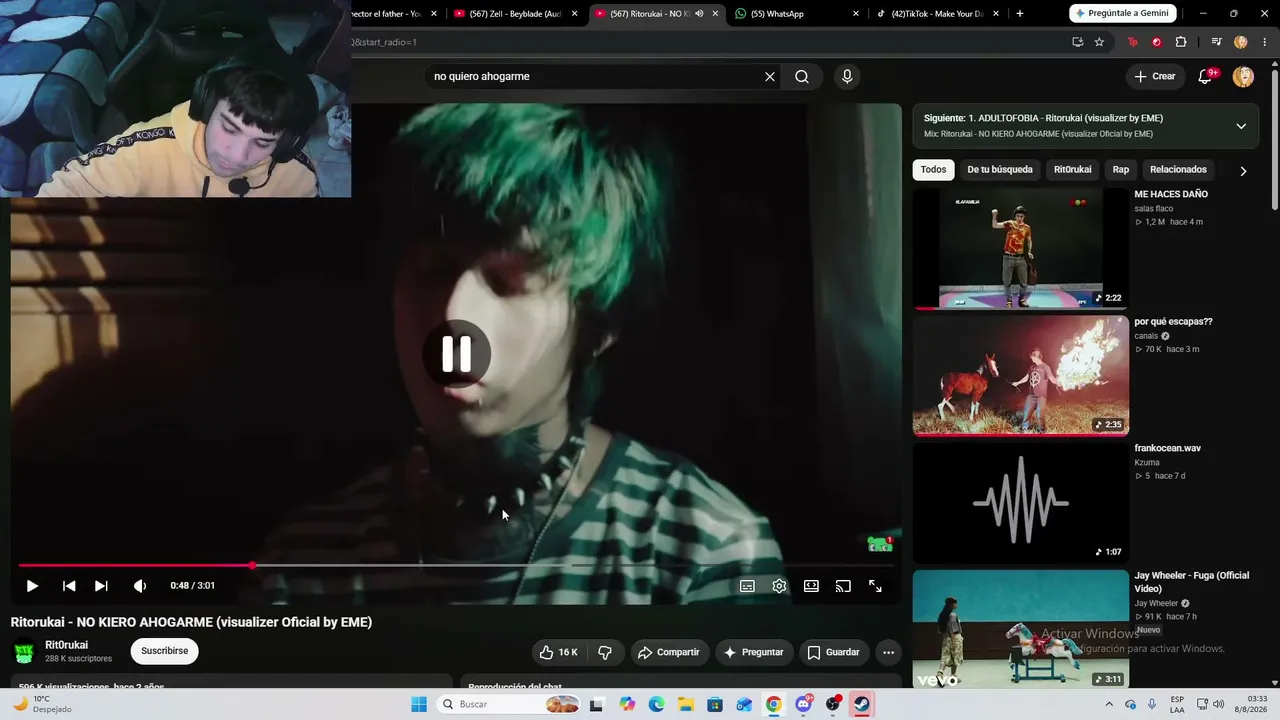Open Discord from the taskbar
This screenshot has height=720, width=1280.
[x=803, y=705]
